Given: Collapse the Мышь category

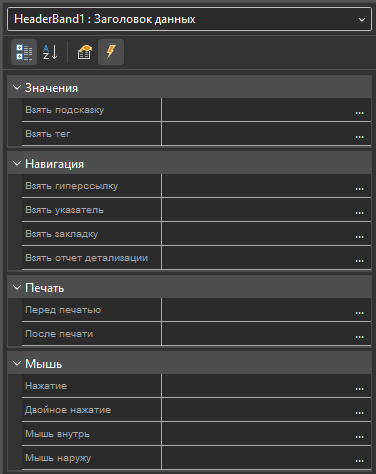Looking at the screenshot, I should [17, 364].
